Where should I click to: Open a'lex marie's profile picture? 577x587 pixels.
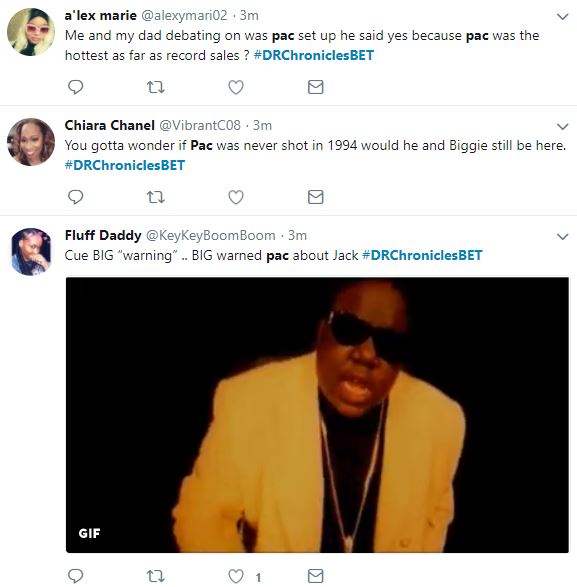coord(31,32)
